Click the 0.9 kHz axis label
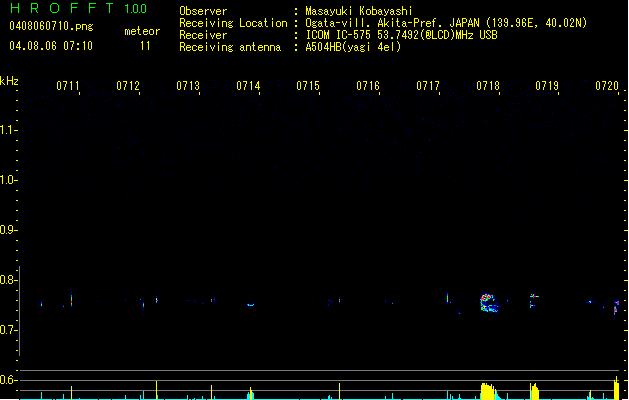 [x=8, y=230]
